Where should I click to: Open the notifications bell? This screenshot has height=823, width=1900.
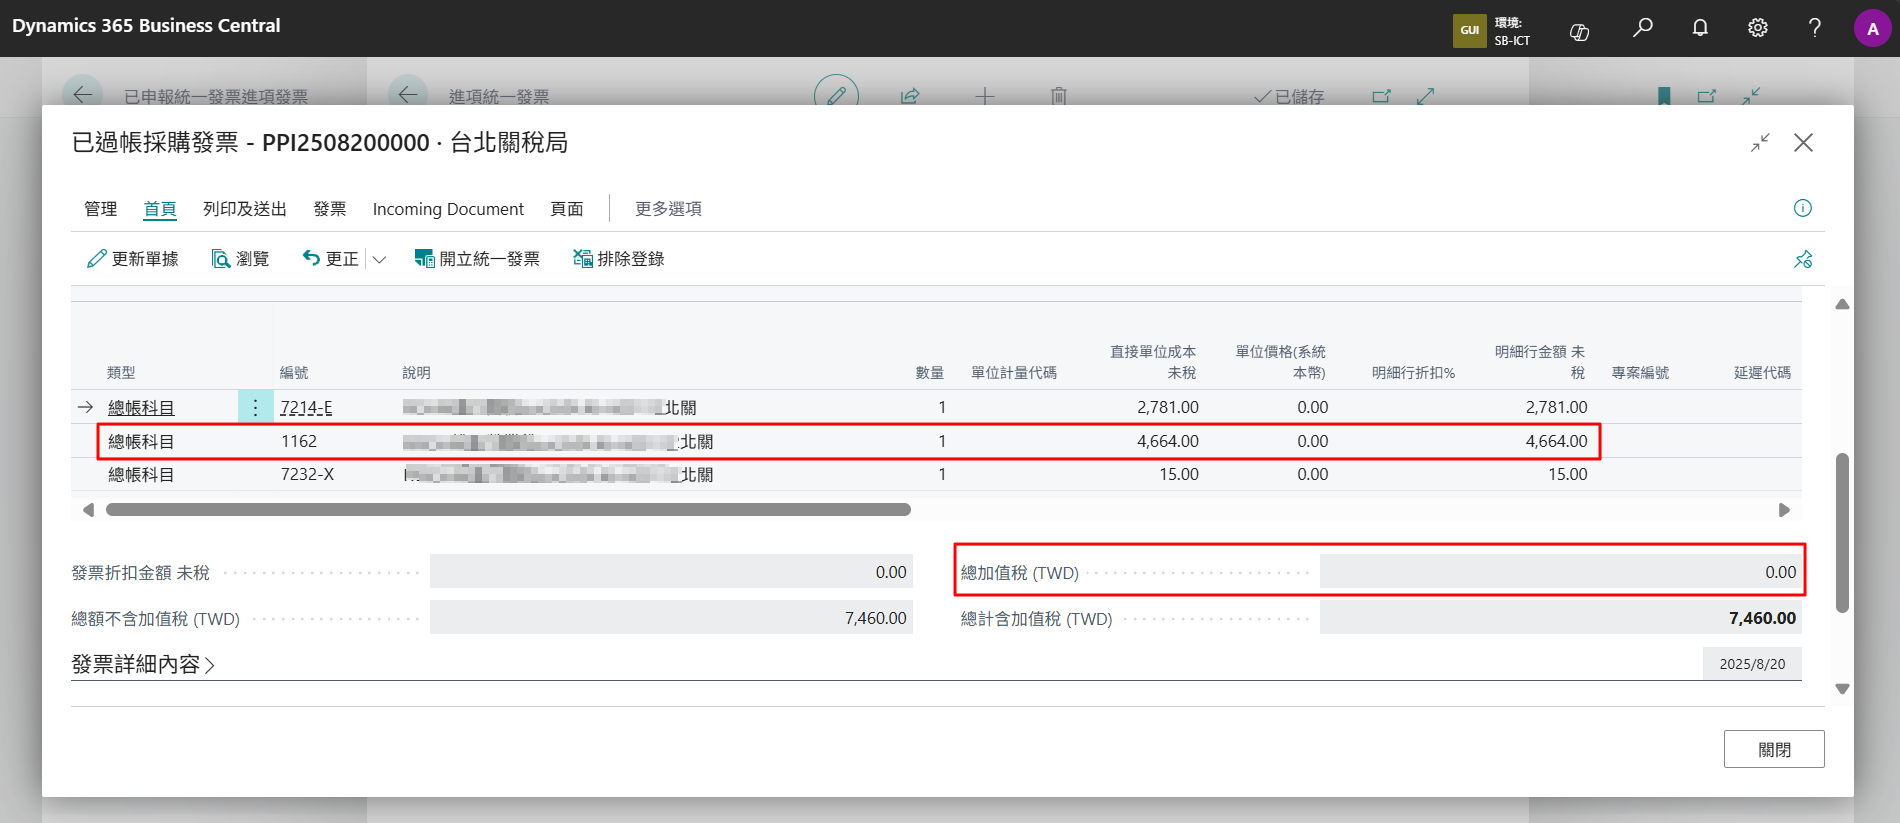tap(1700, 28)
